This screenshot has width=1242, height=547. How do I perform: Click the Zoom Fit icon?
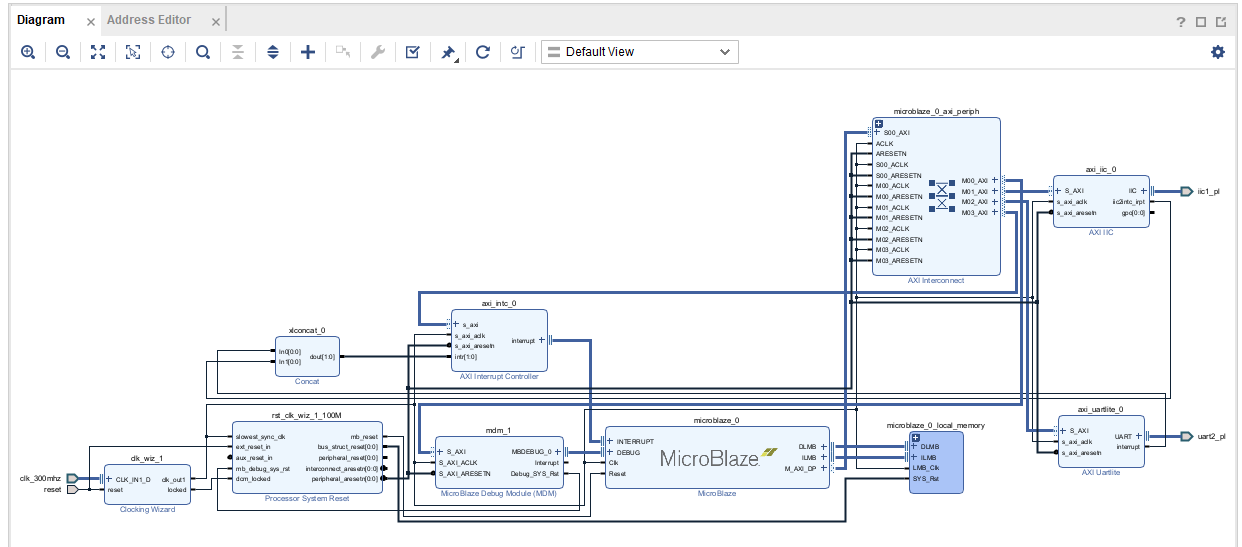[98, 52]
